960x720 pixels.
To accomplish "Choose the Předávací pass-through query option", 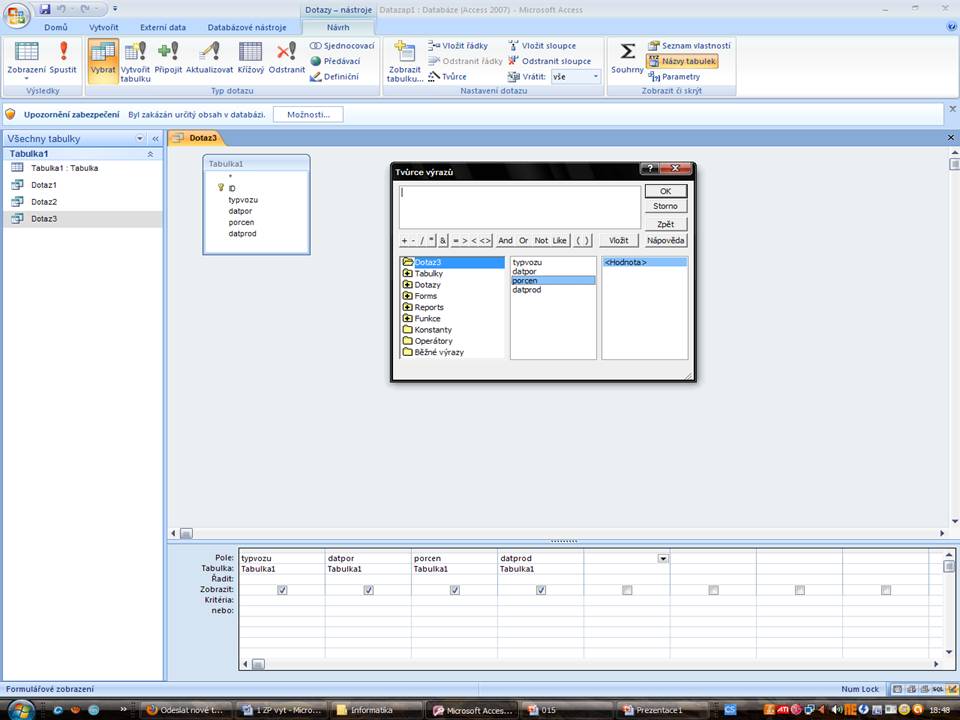I will tap(335, 61).
